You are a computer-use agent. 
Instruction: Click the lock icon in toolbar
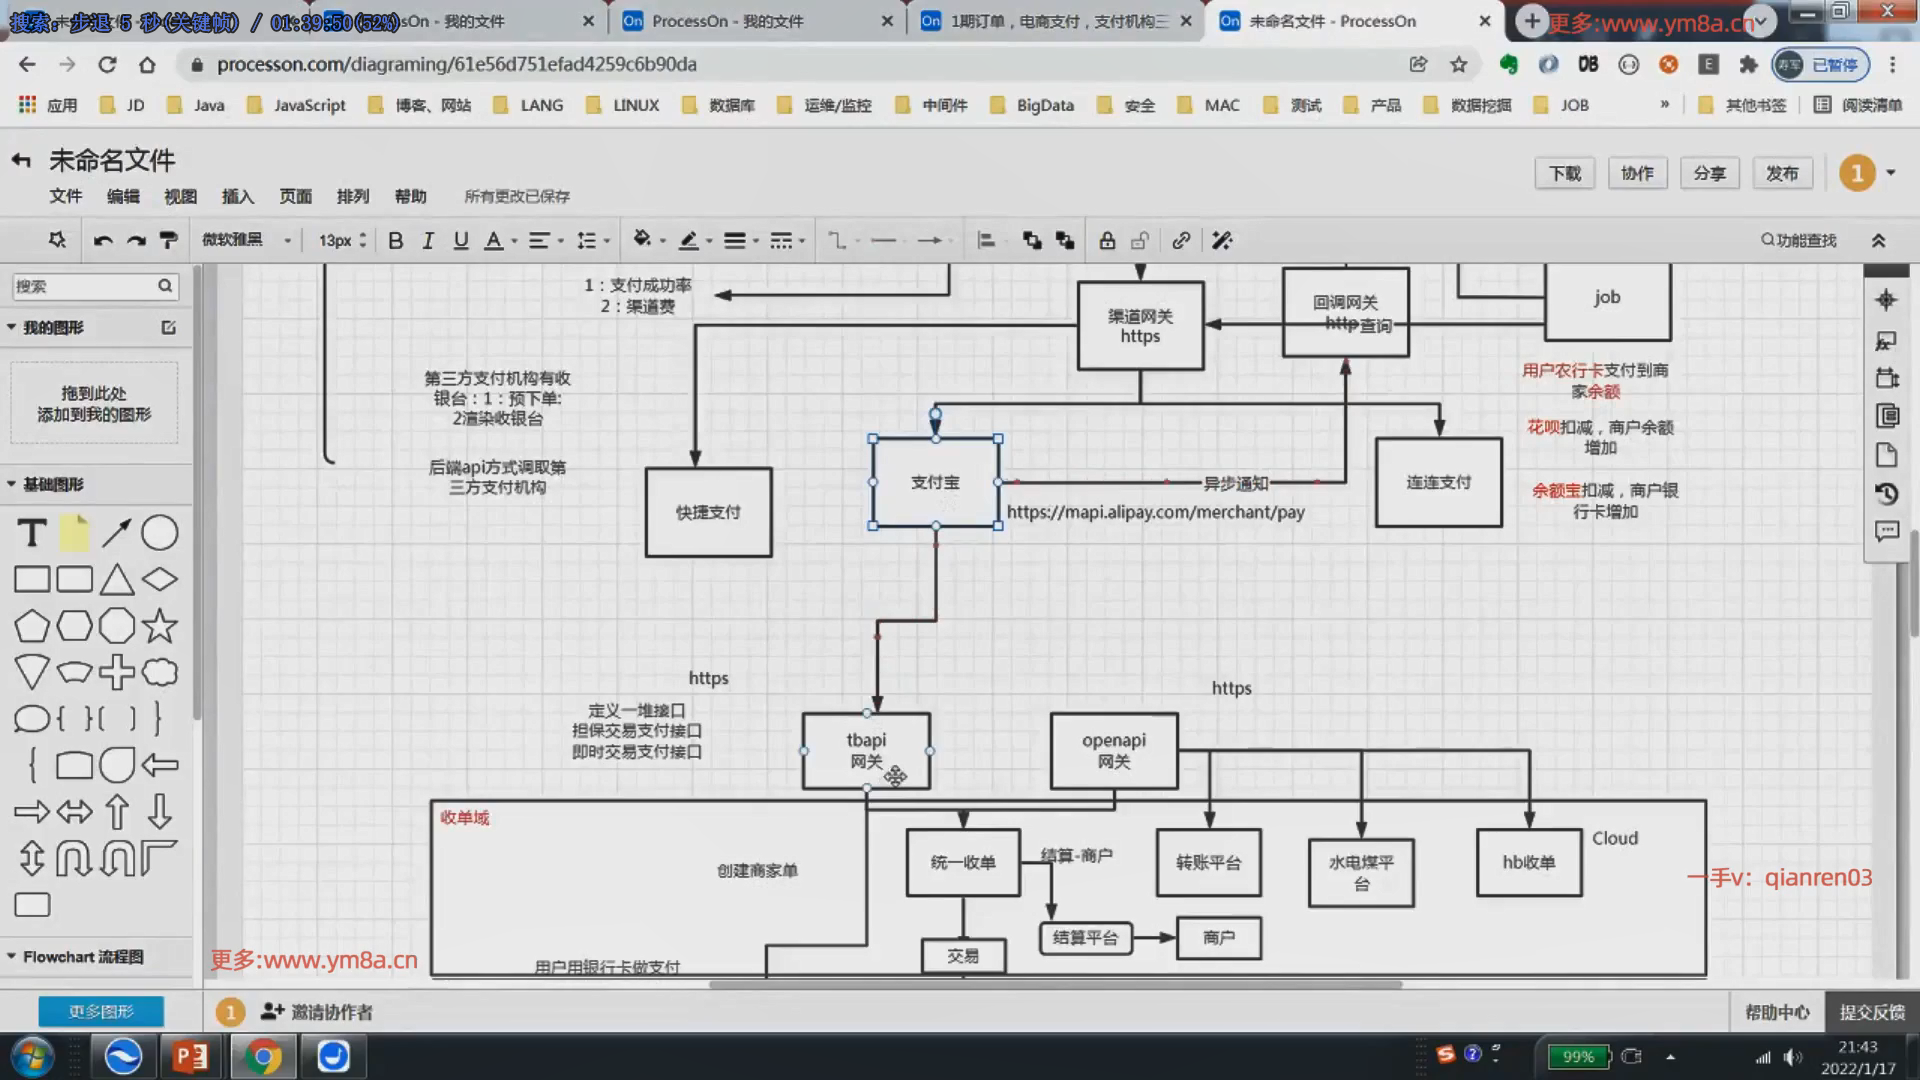[1107, 240]
